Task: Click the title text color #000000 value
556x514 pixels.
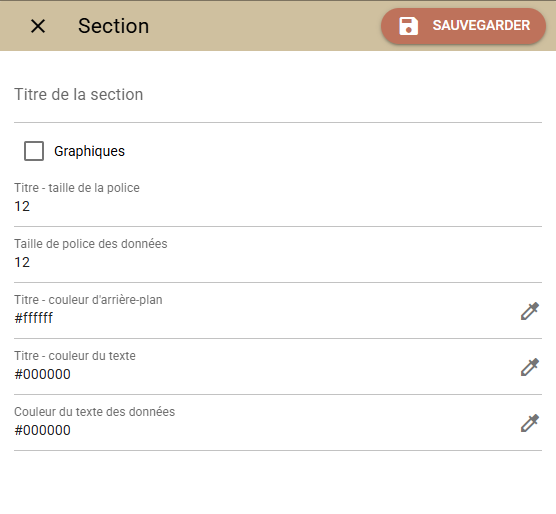Action: click(42, 374)
